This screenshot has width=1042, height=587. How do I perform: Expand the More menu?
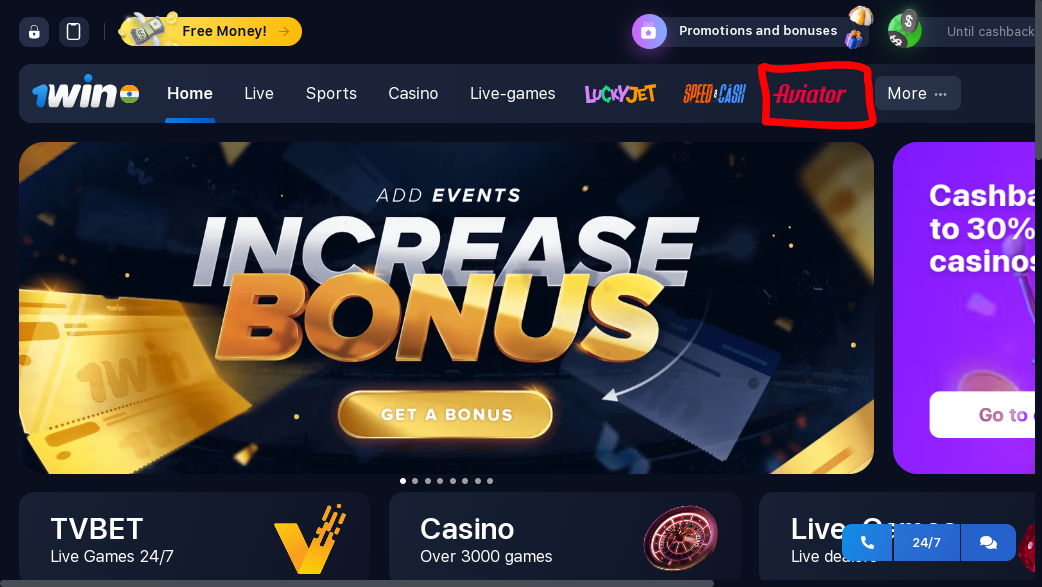[x=917, y=93]
